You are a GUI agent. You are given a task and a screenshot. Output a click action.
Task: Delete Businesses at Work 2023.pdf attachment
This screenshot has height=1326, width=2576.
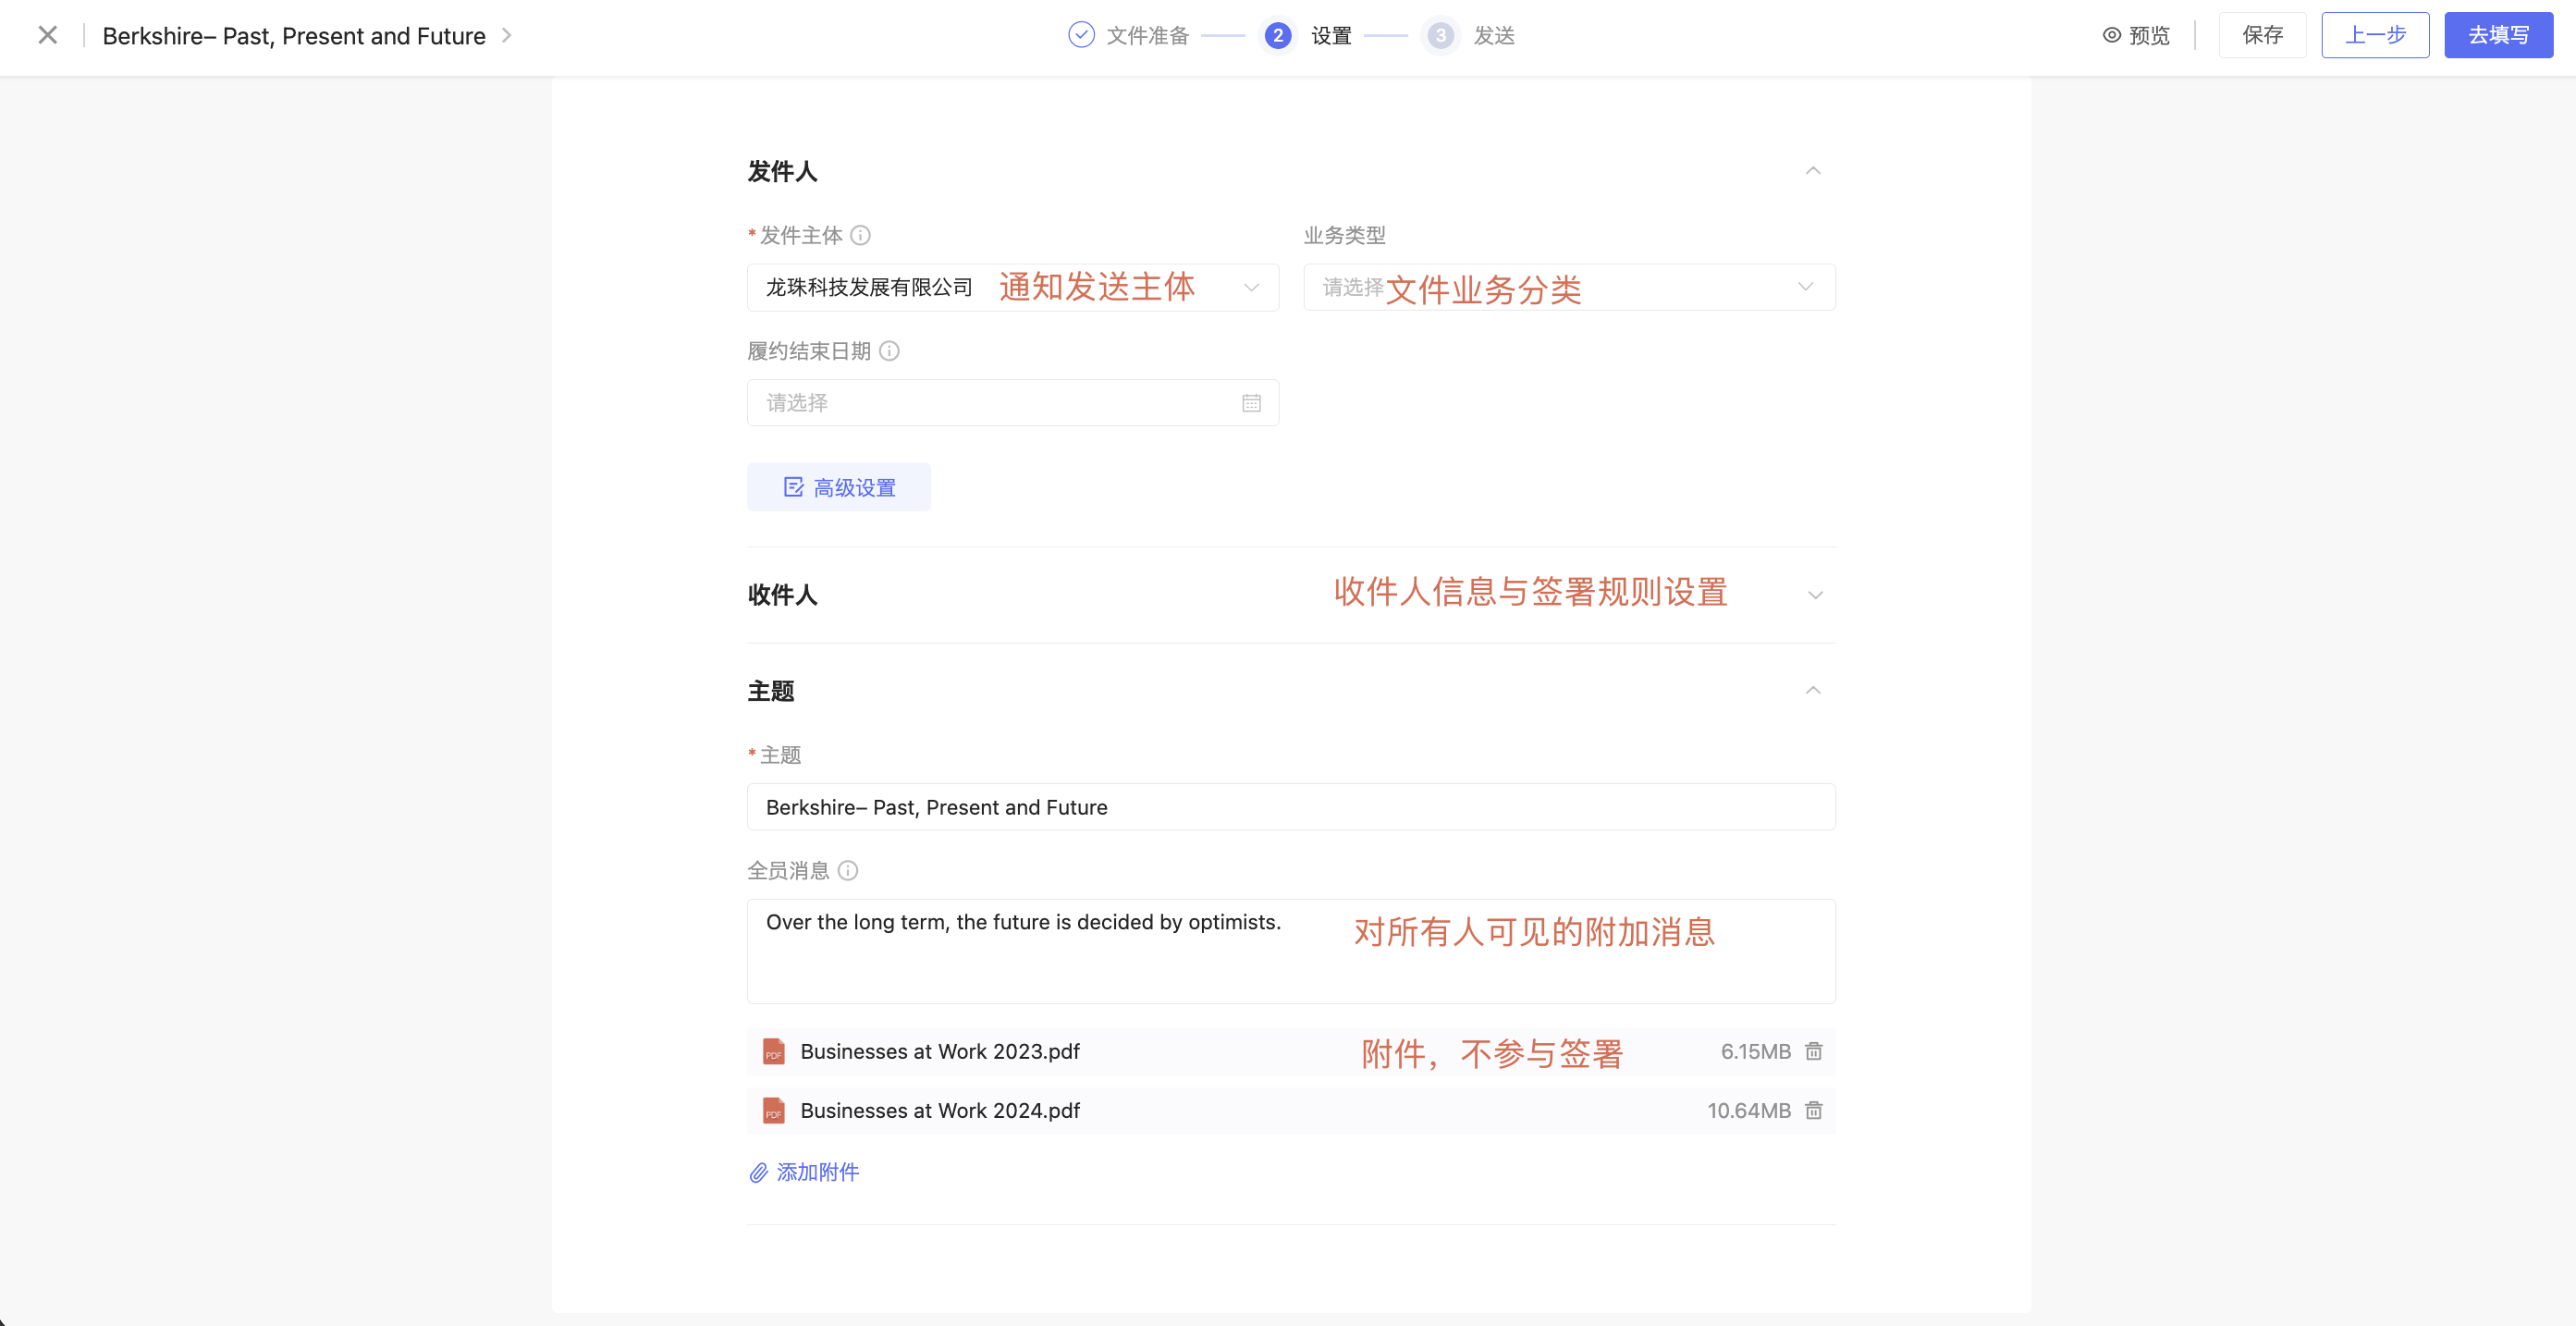[1813, 1051]
